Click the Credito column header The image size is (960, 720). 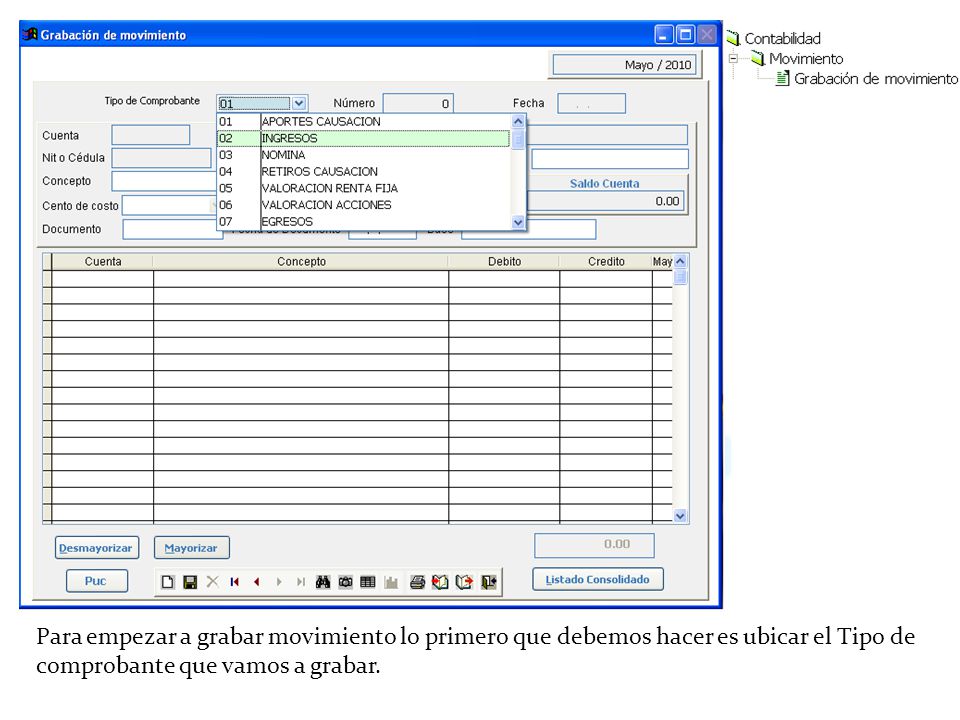coord(606,261)
